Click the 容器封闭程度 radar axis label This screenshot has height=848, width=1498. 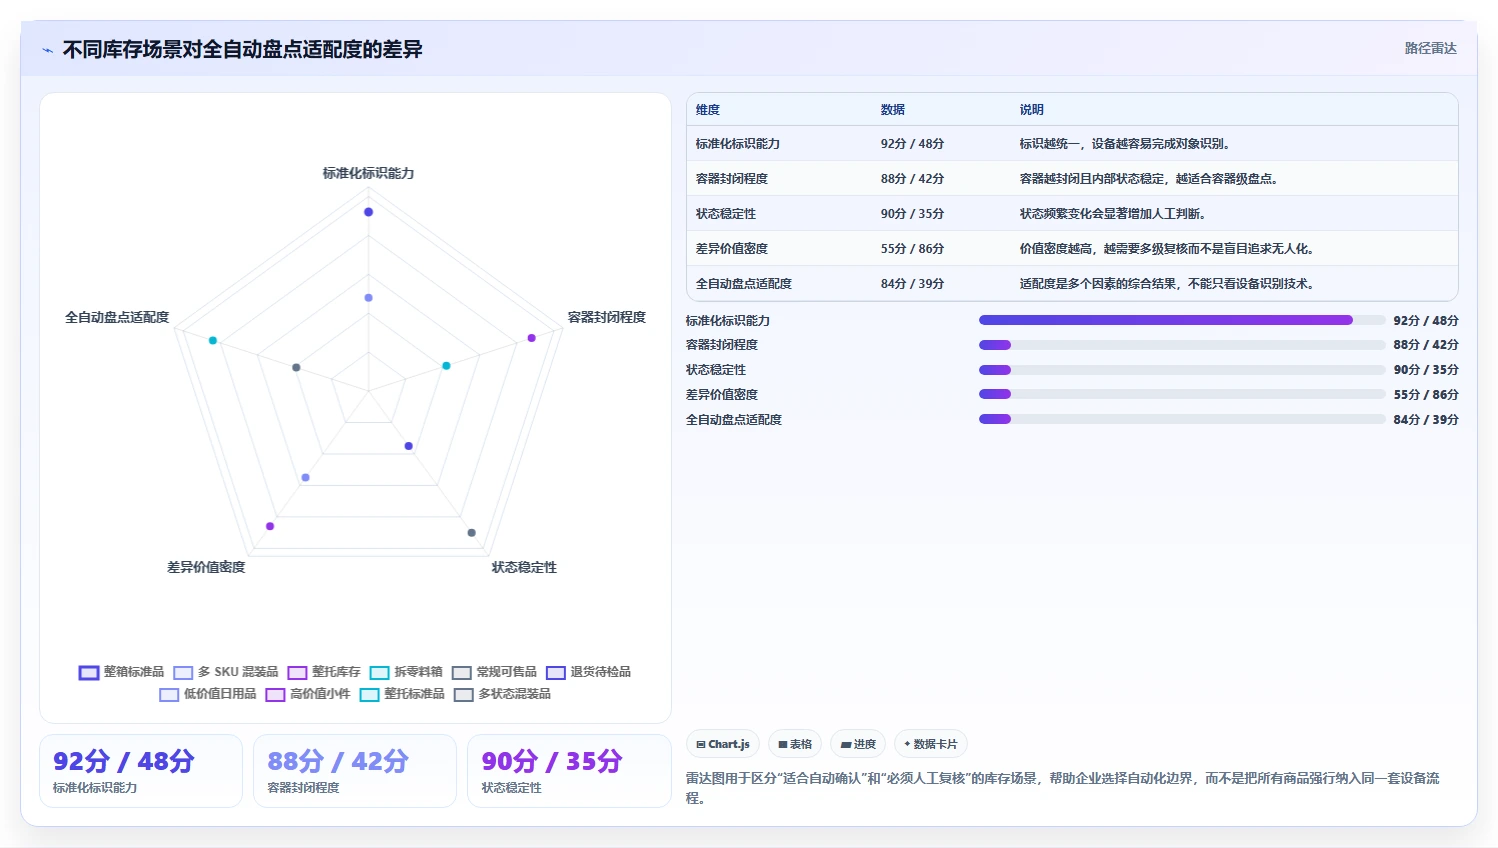607,317
